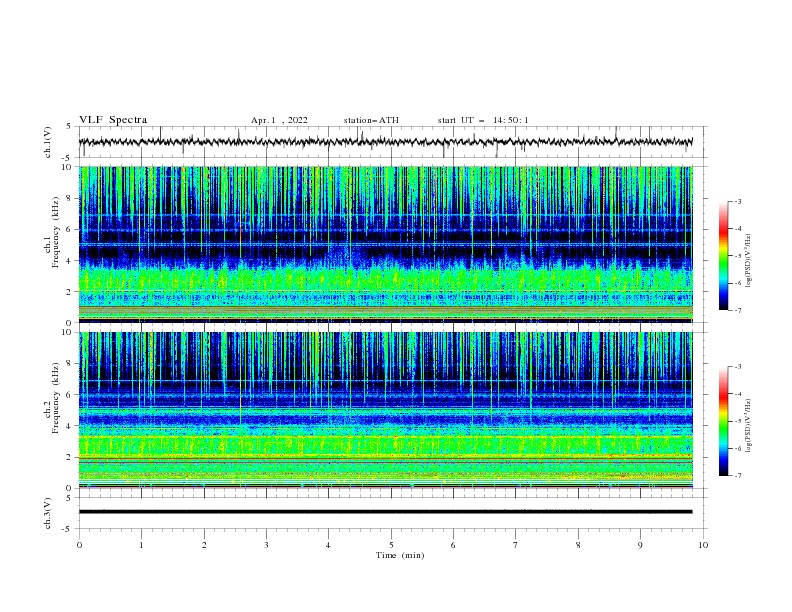Click the log(PSD) label next to ch.2 color bar

(x=749, y=426)
